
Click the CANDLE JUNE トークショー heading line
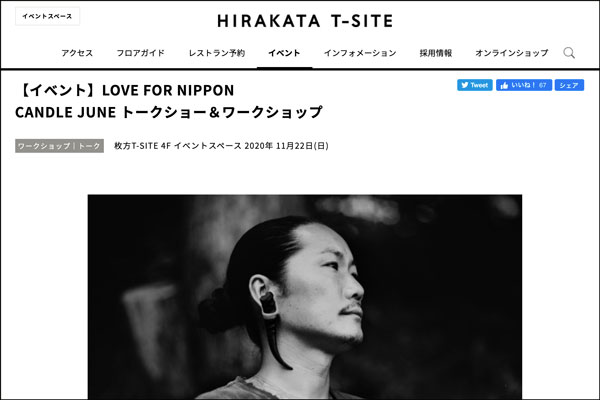(168, 112)
